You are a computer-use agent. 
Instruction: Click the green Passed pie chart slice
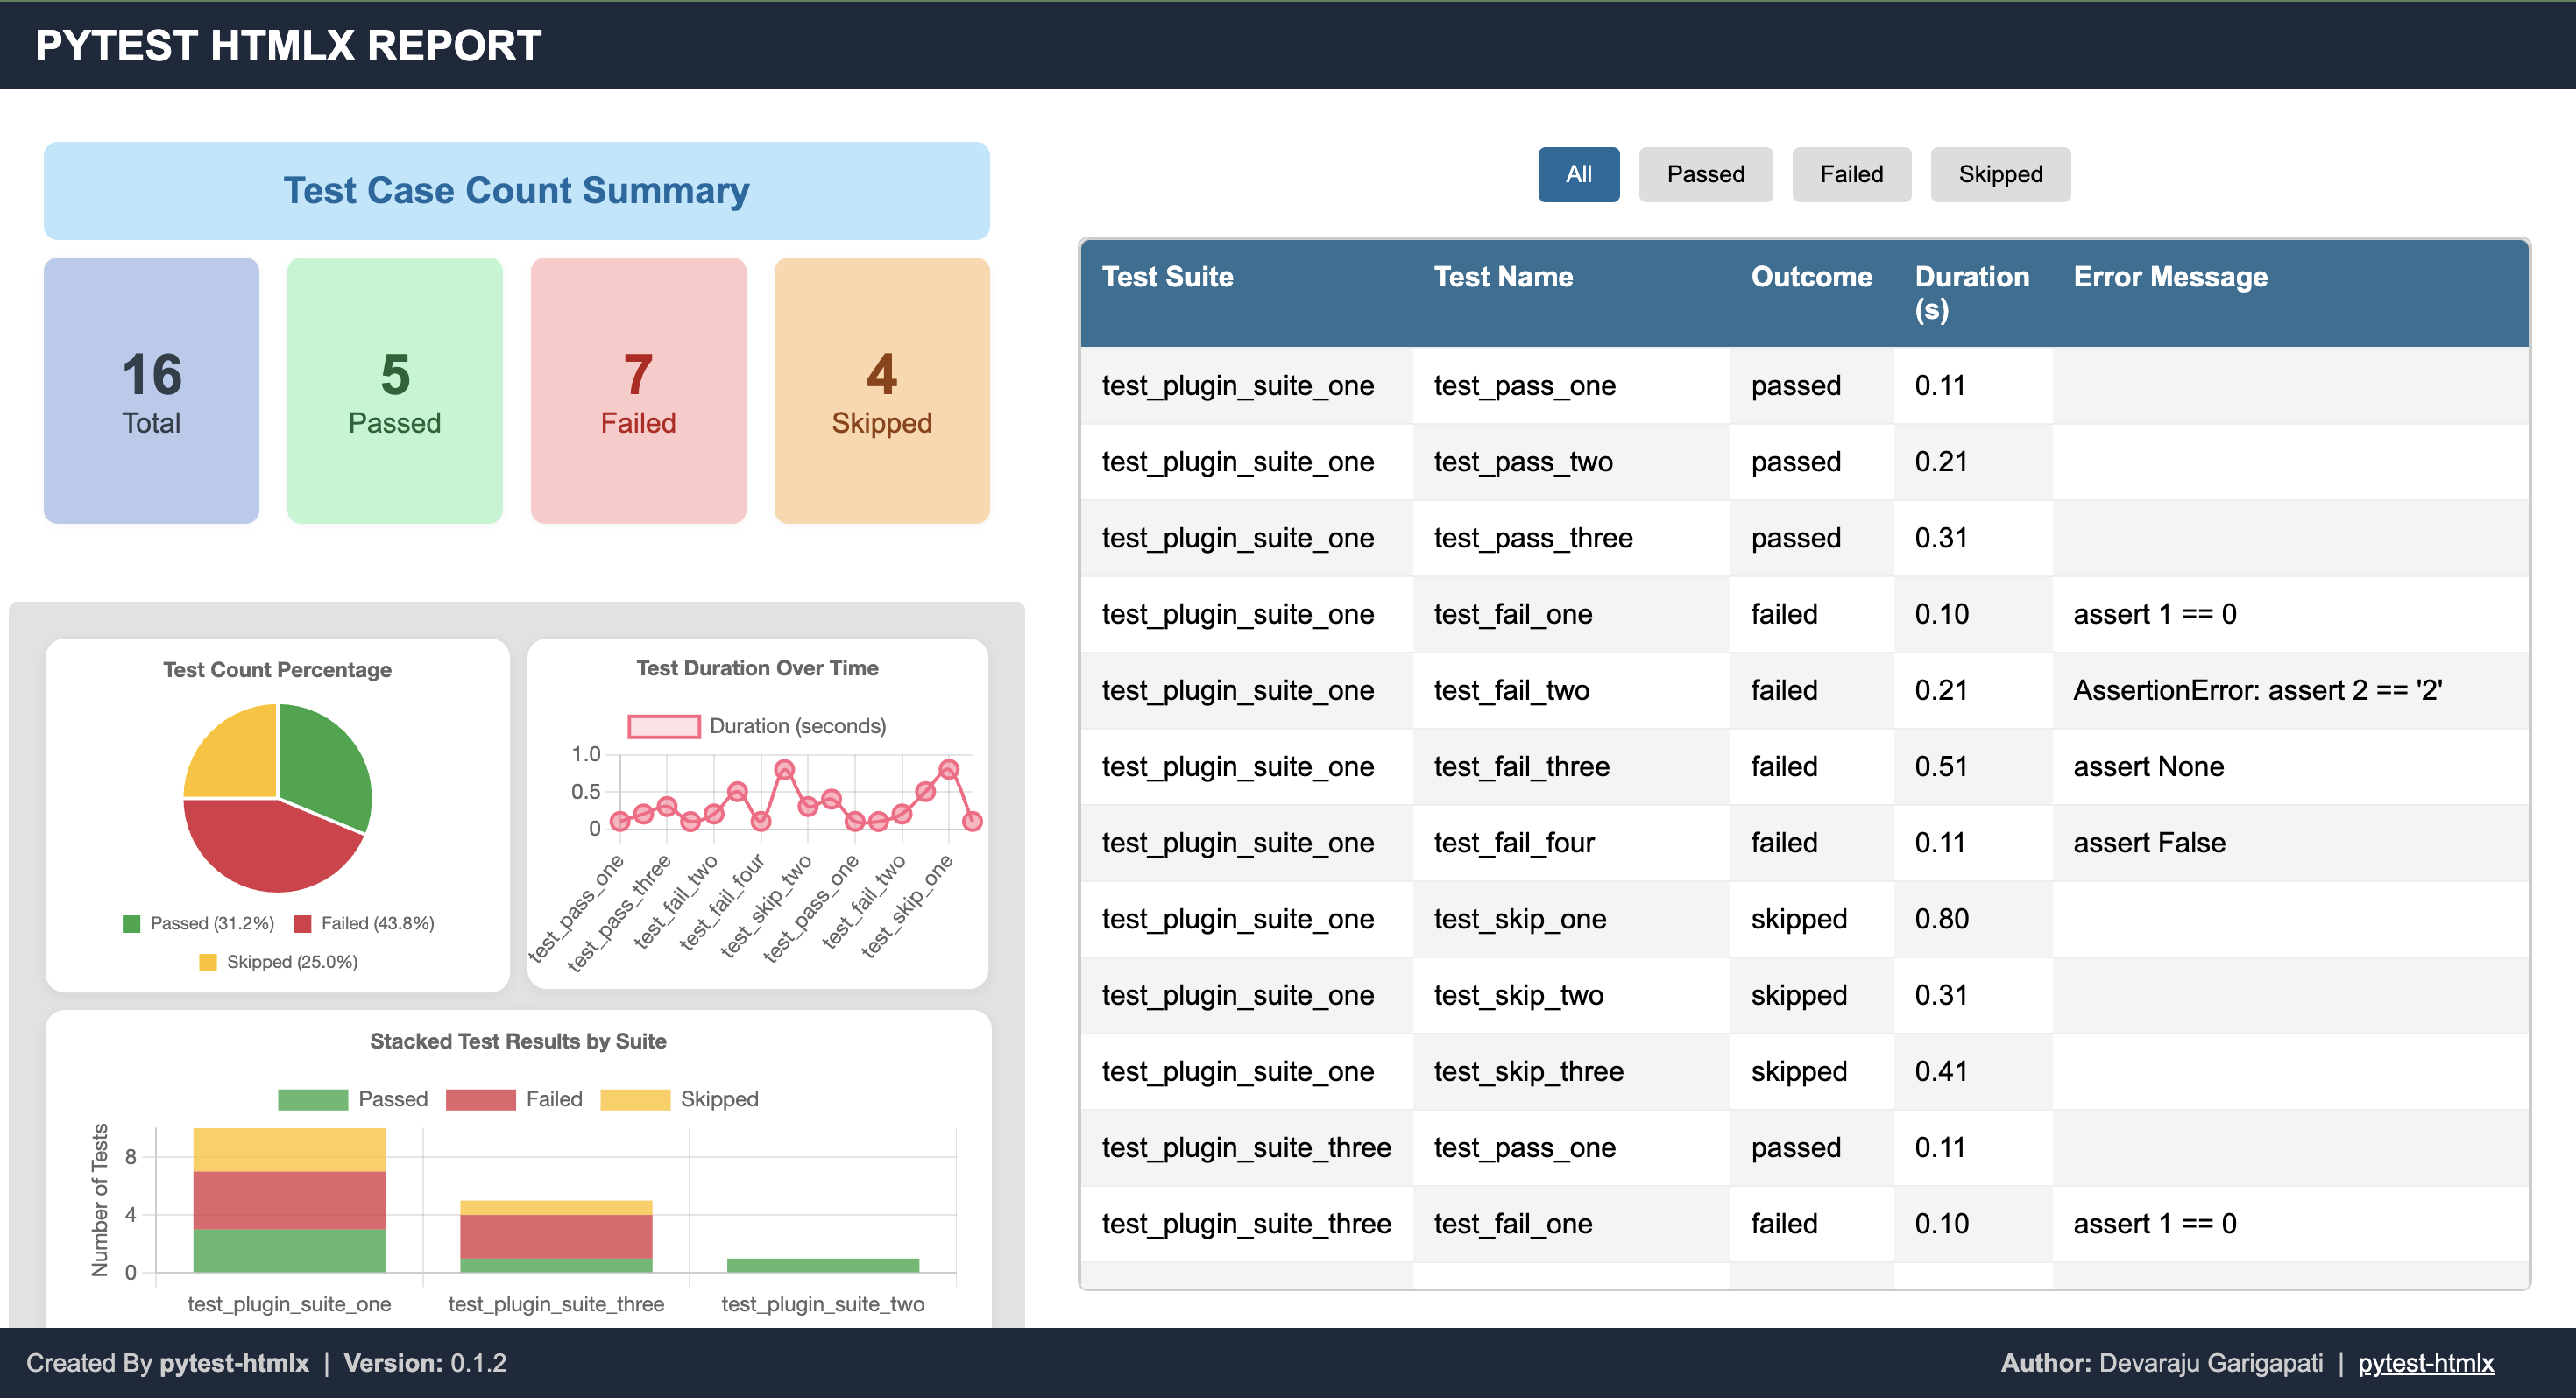[x=325, y=765]
